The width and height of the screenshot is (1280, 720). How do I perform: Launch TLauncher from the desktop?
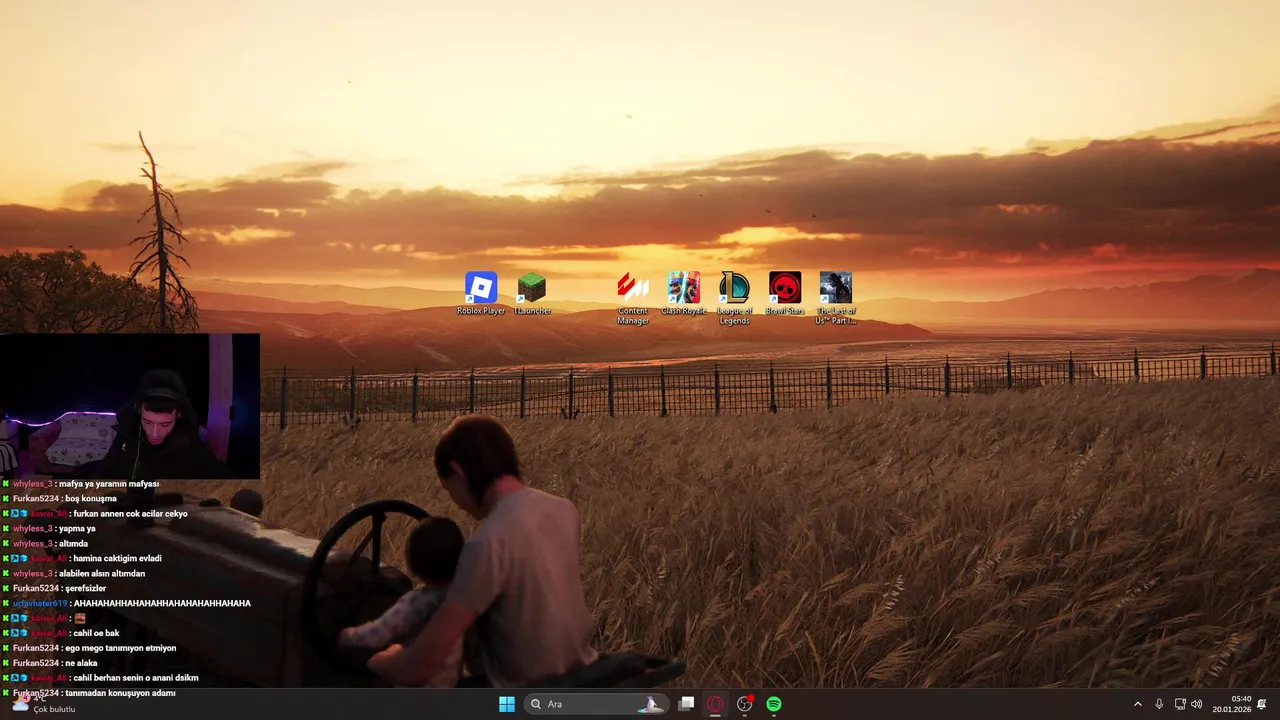click(532, 293)
